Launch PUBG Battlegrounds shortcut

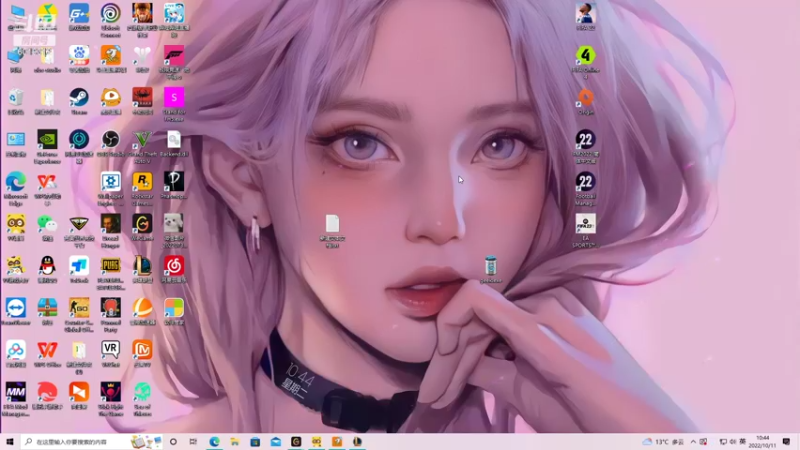[111, 273]
